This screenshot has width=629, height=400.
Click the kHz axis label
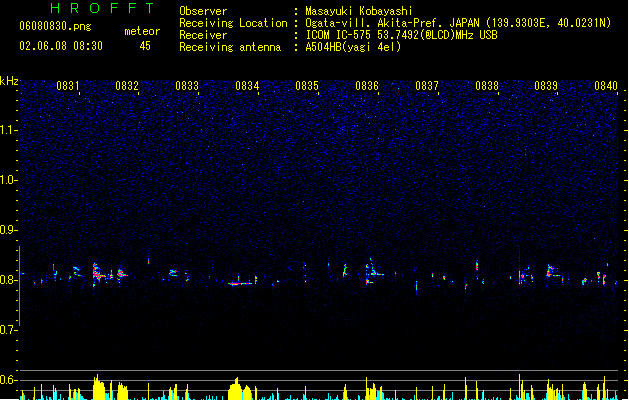[9, 81]
